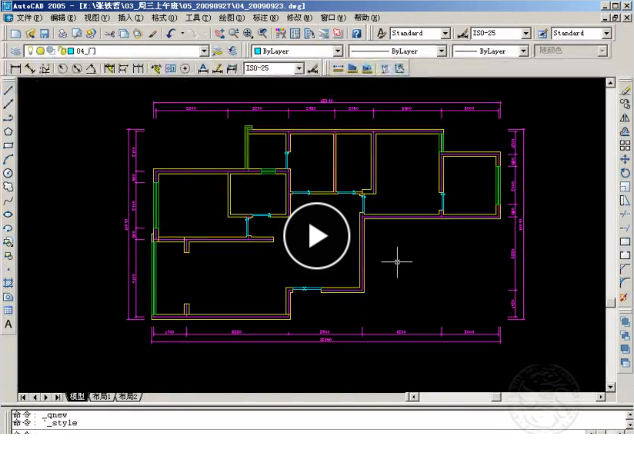Open the ByLayer lineweight dropdown
This screenshot has width=634, height=457.
[524, 51]
